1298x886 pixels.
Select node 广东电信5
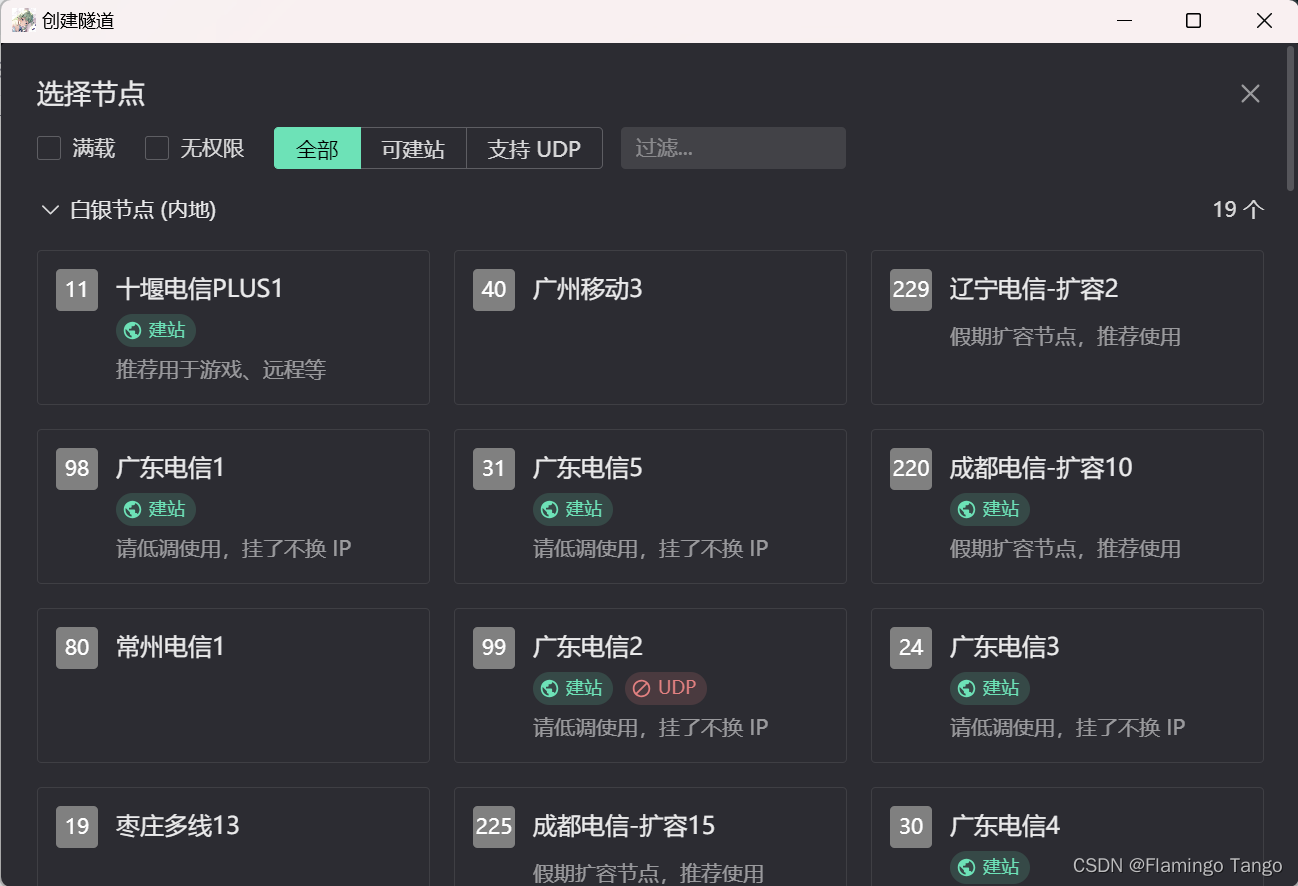pos(650,506)
